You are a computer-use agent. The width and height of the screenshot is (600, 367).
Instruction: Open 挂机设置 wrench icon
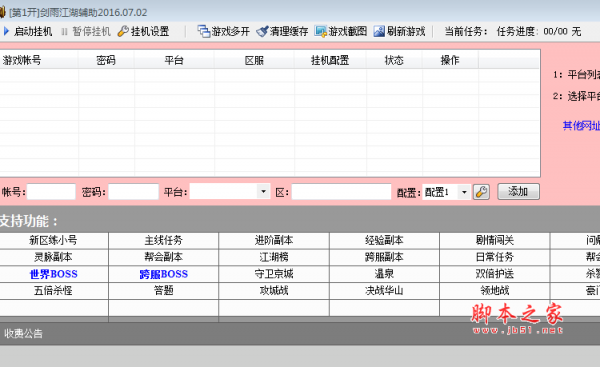pyautogui.click(x=123, y=31)
